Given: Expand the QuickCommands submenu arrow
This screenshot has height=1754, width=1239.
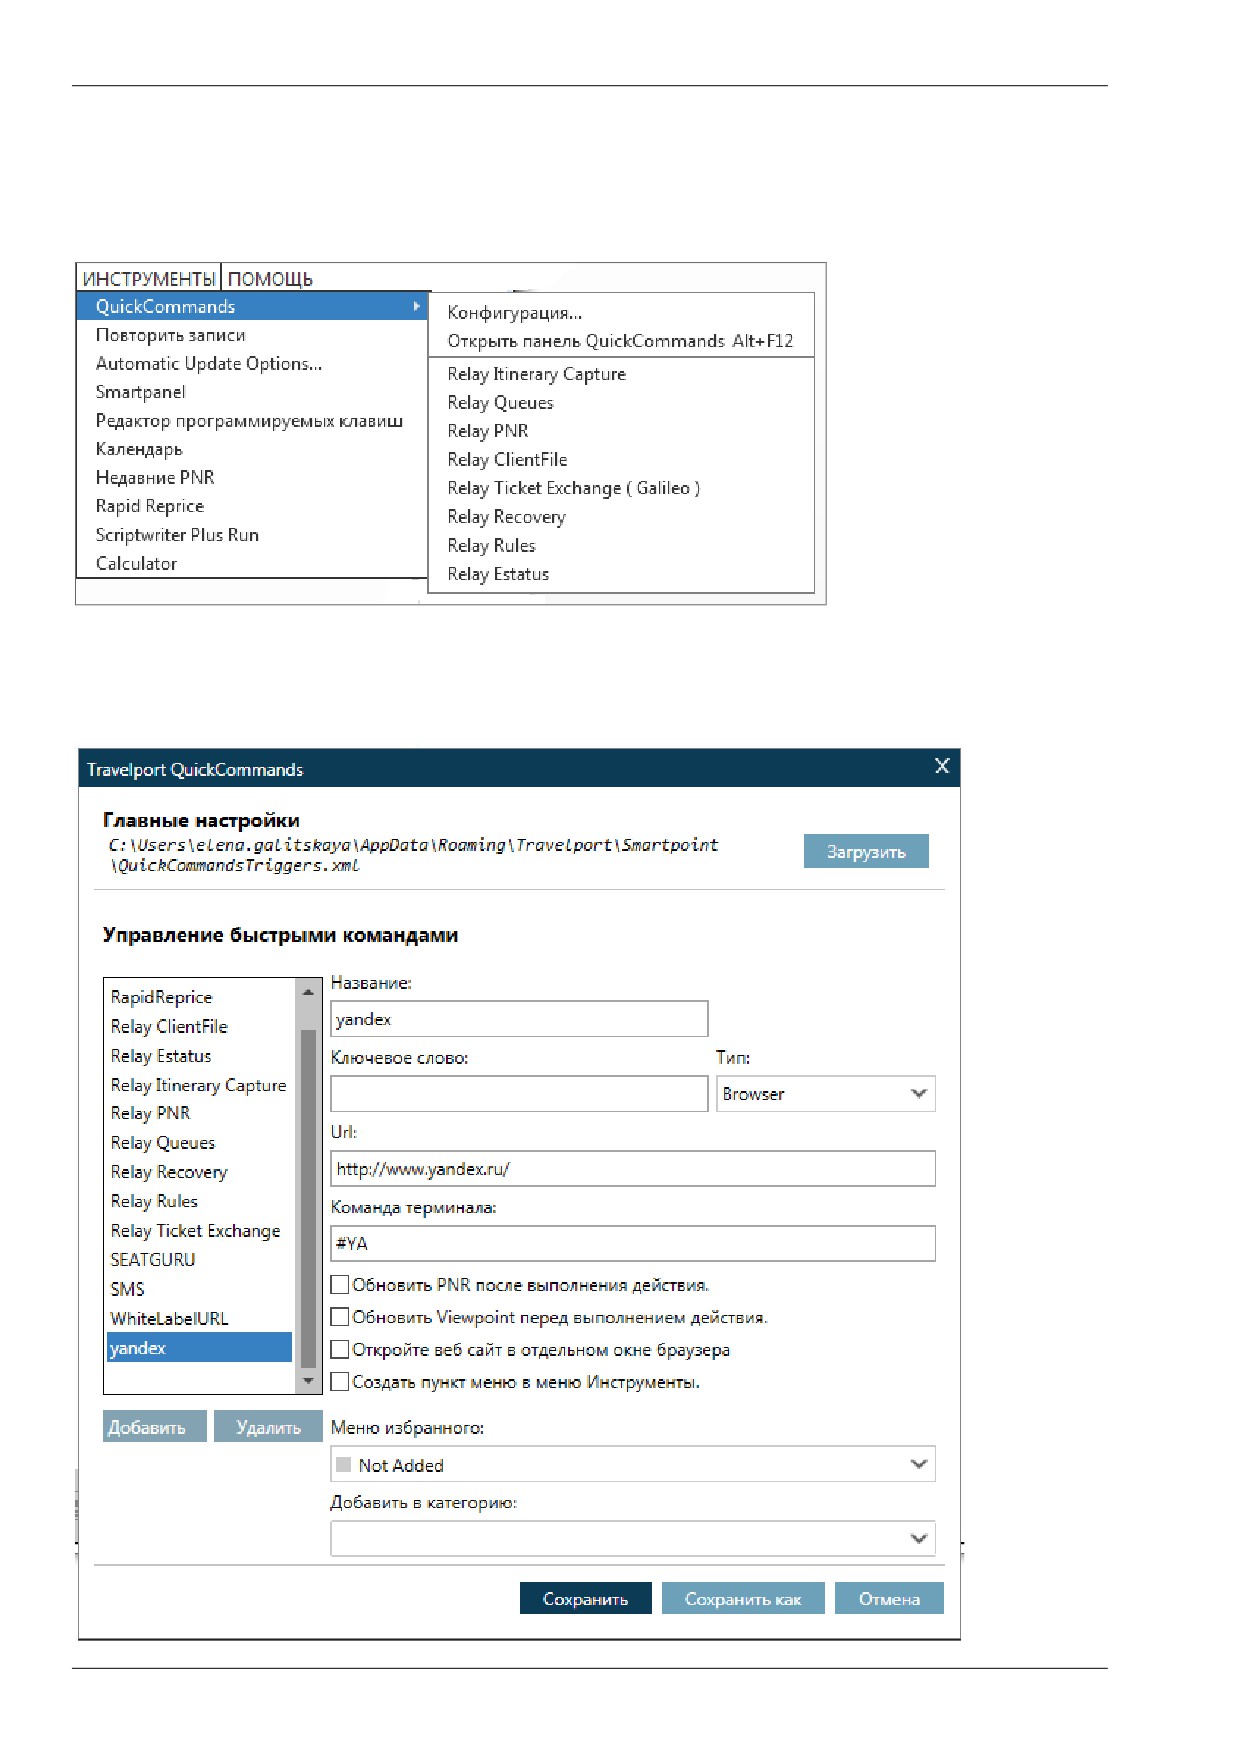Looking at the screenshot, I should 417,306.
